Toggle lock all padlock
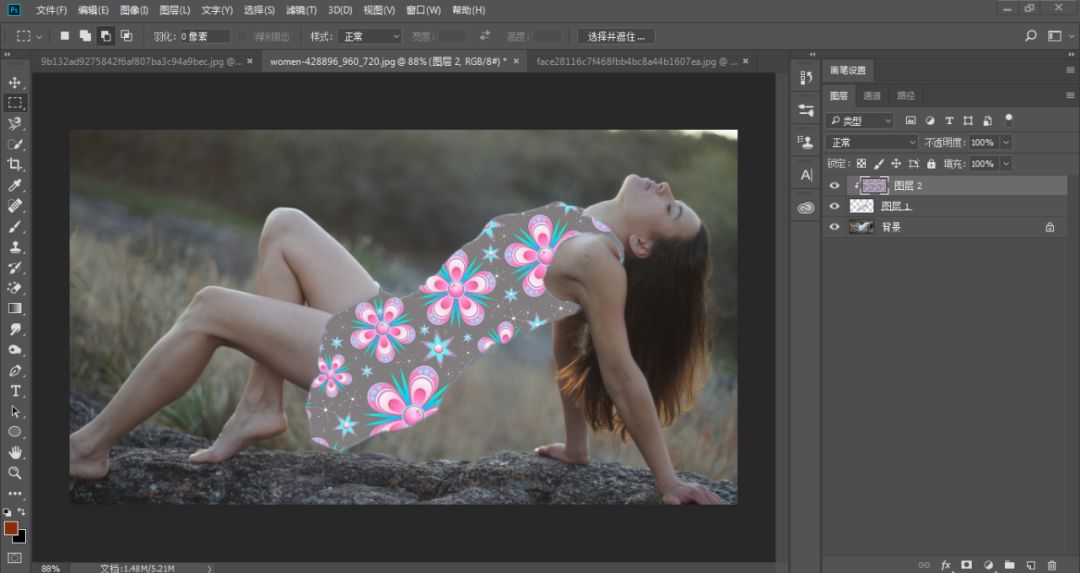This screenshot has width=1080, height=573. tap(931, 163)
